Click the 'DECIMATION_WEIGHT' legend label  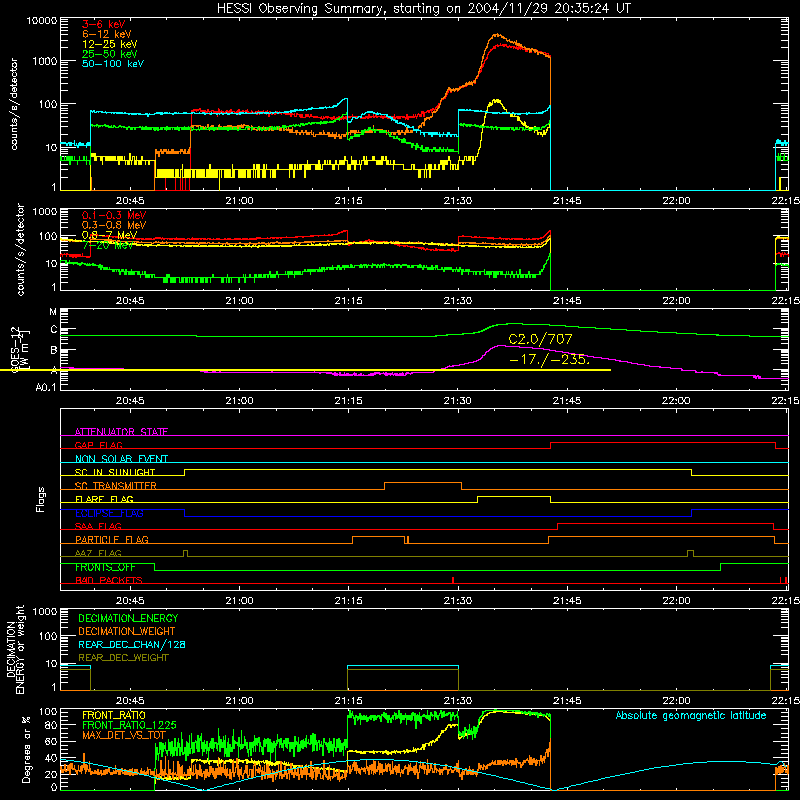click(127, 631)
